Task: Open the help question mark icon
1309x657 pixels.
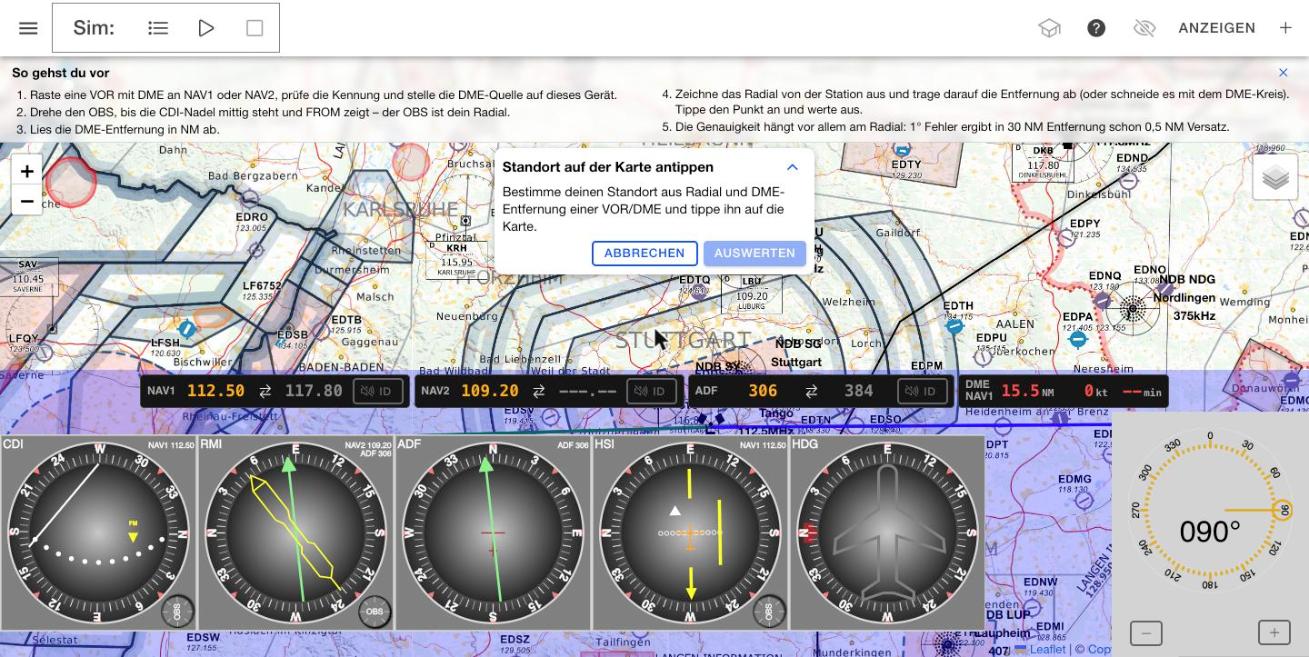Action: coord(1096,28)
